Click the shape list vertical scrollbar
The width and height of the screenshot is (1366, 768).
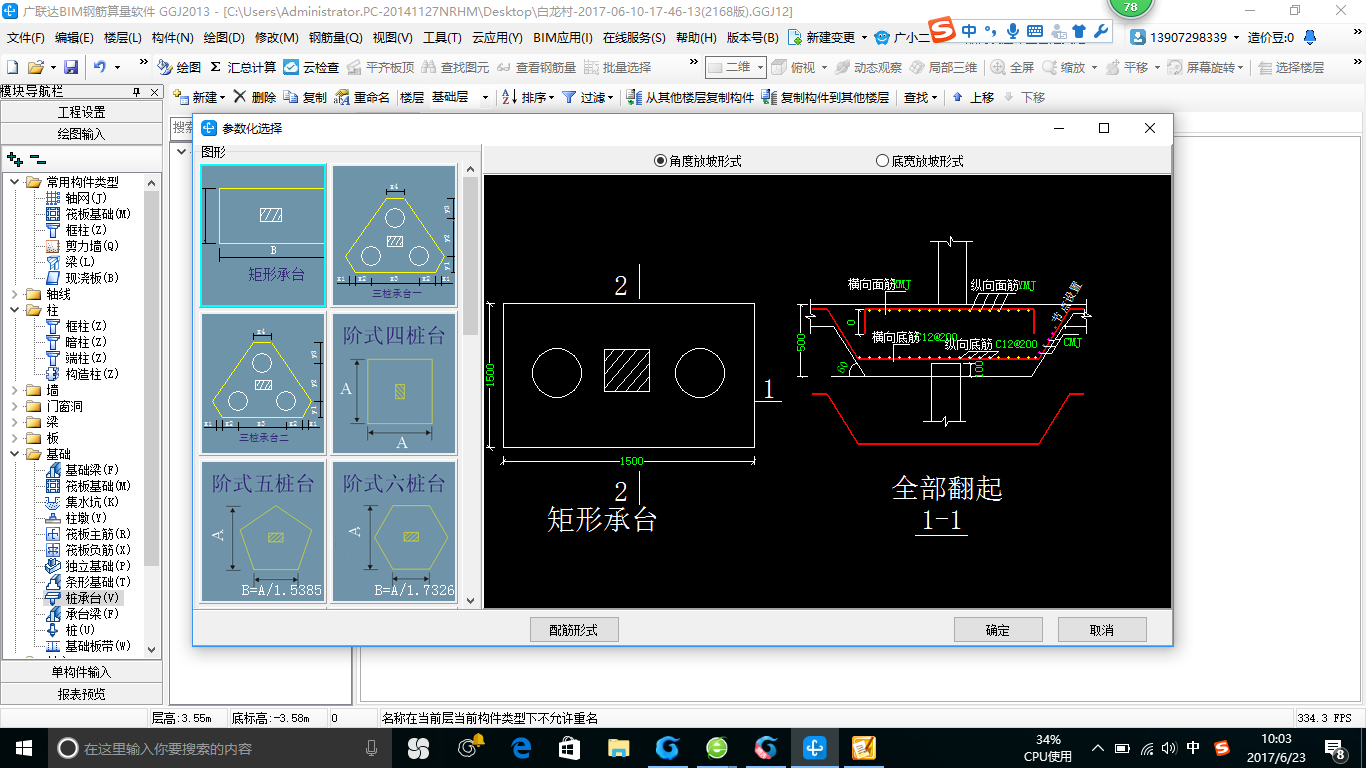tap(470, 385)
